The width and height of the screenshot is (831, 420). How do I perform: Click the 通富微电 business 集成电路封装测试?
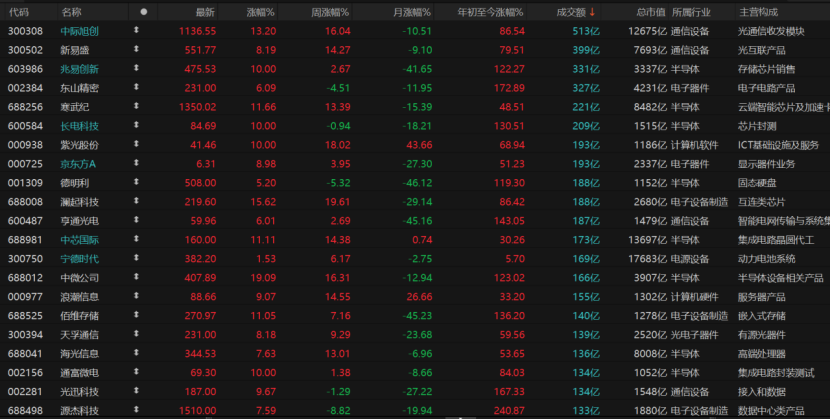click(x=776, y=373)
